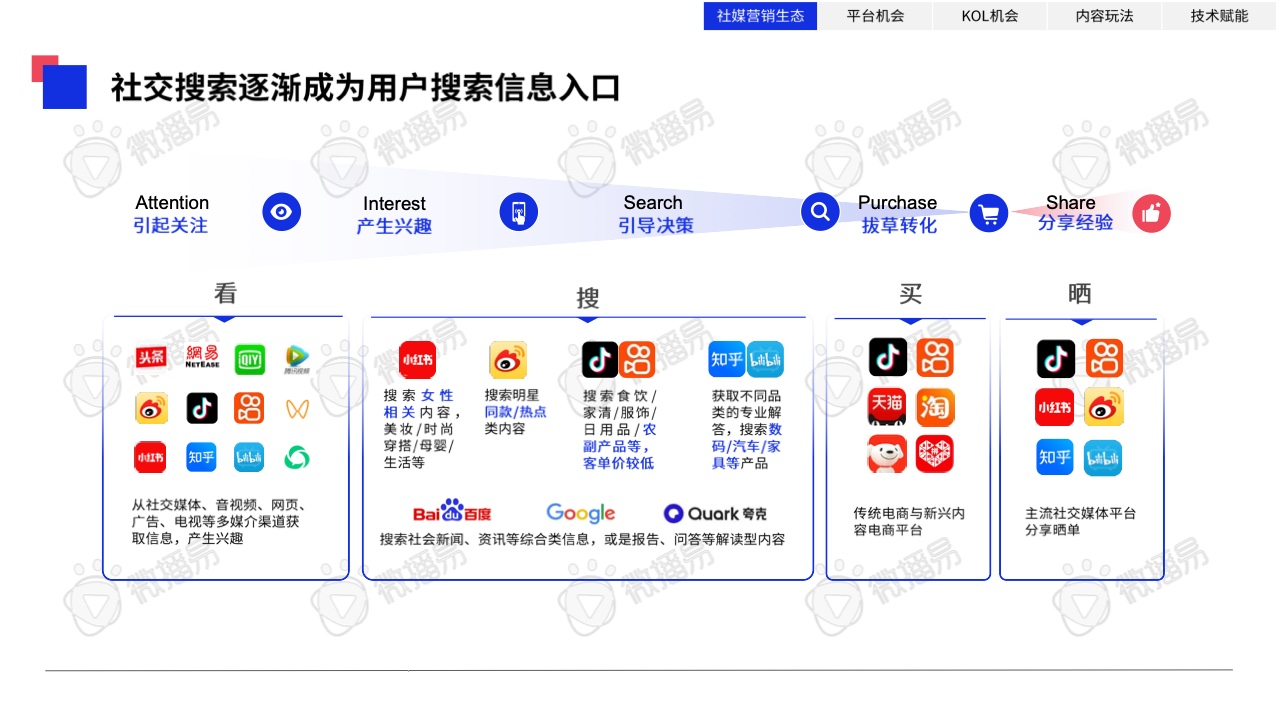
Task: Click the 传统电商与新兴内容电商平台 caption
Action: pos(909,522)
